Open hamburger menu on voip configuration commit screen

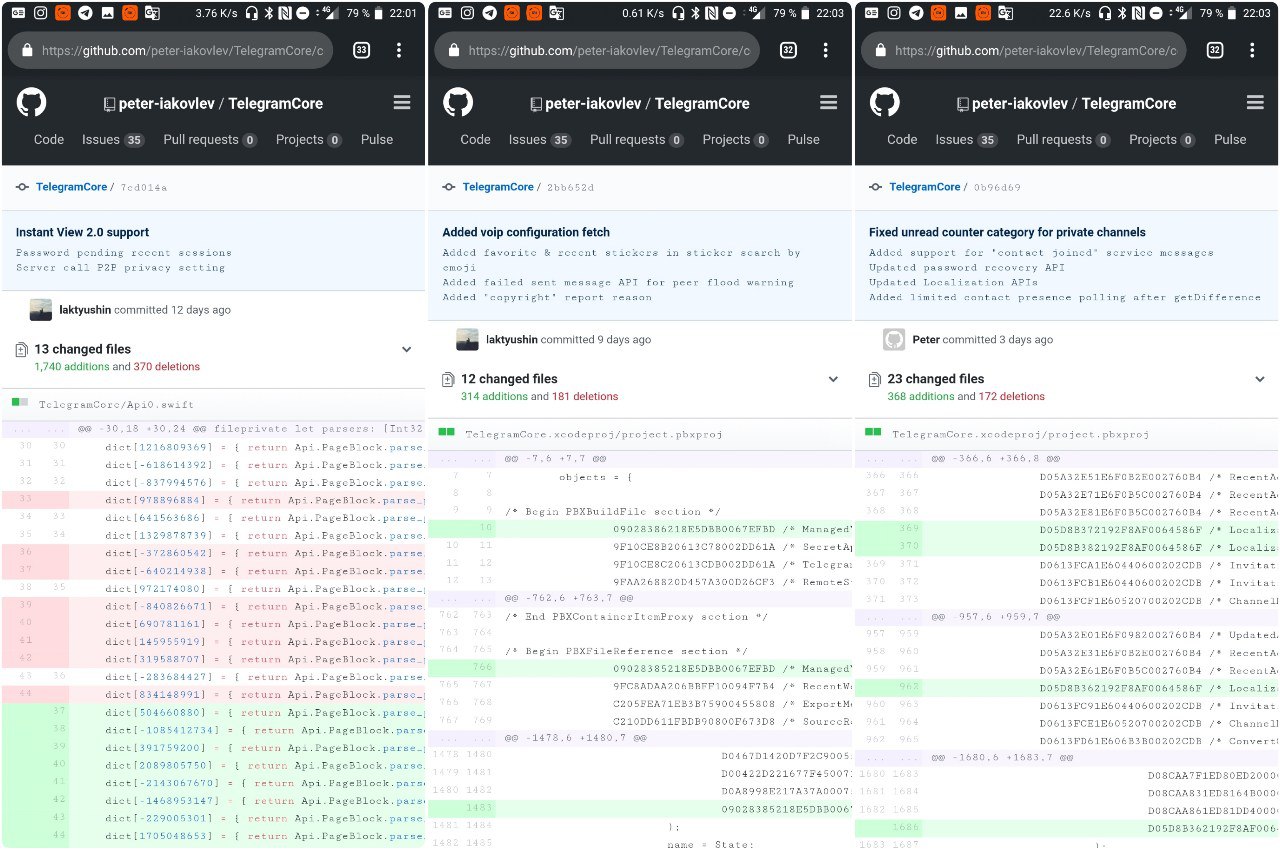click(x=828, y=103)
